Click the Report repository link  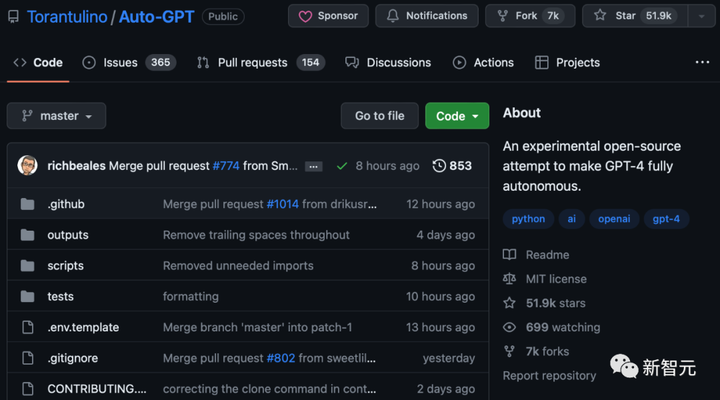click(x=549, y=375)
